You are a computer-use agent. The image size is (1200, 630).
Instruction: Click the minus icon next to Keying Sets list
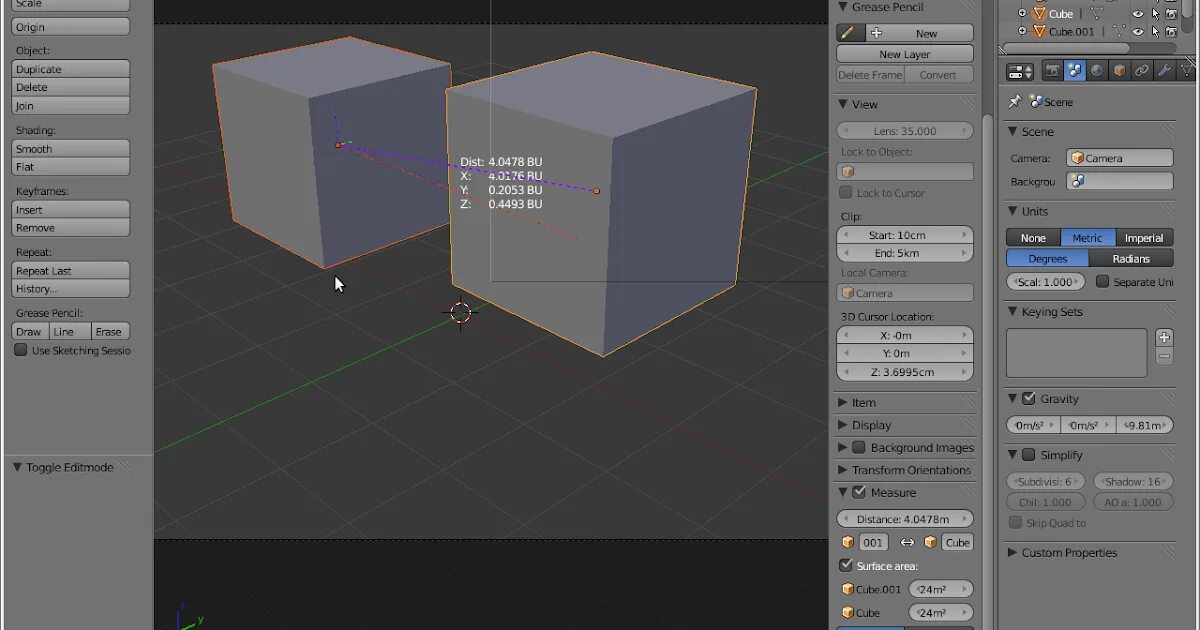pos(1164,356)
